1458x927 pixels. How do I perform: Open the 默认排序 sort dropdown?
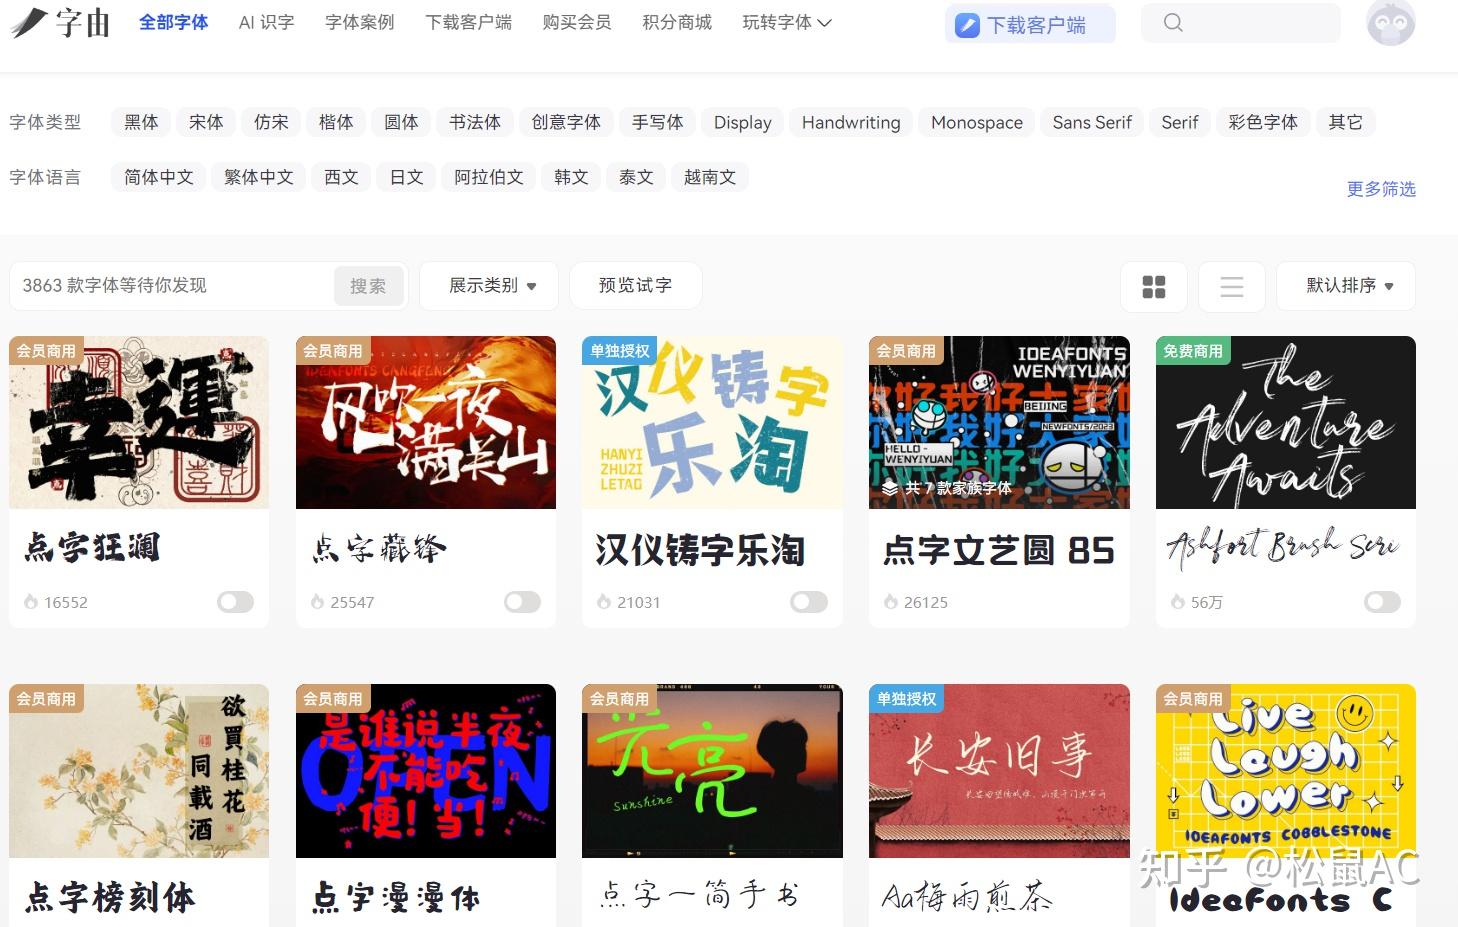coord(1347,286)
